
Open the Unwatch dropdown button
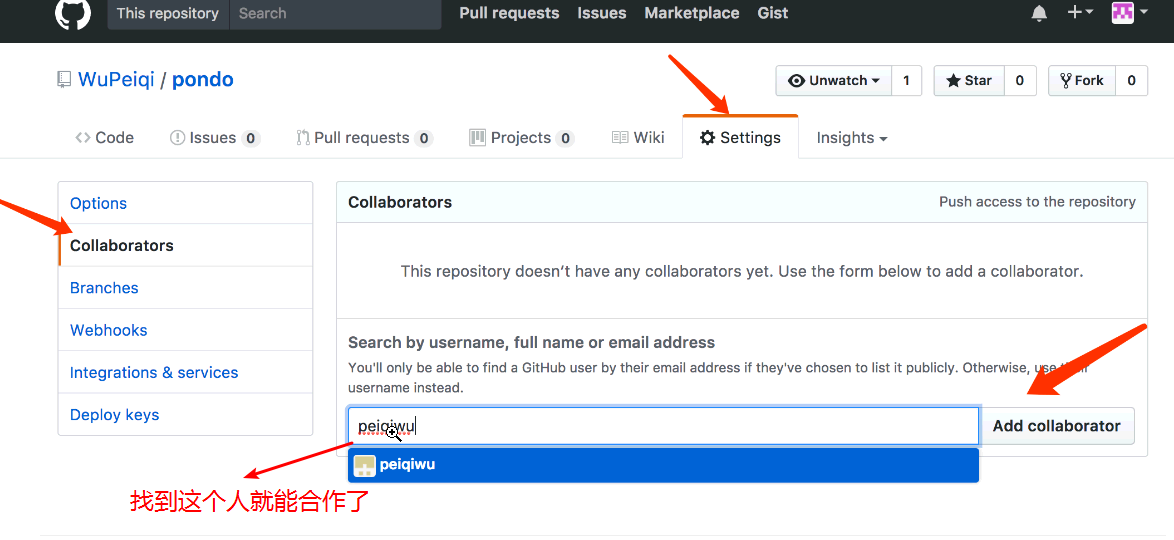[833, 81]
